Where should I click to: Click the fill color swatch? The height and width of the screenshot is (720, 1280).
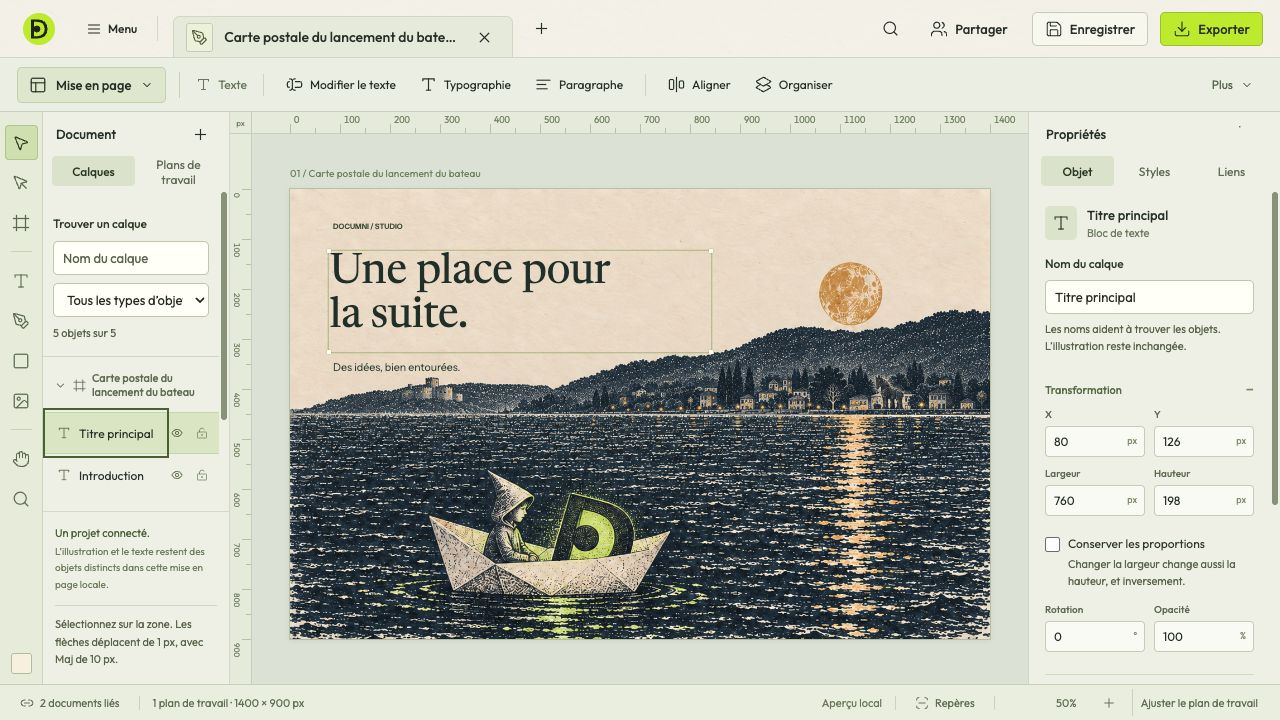(21, 663)
